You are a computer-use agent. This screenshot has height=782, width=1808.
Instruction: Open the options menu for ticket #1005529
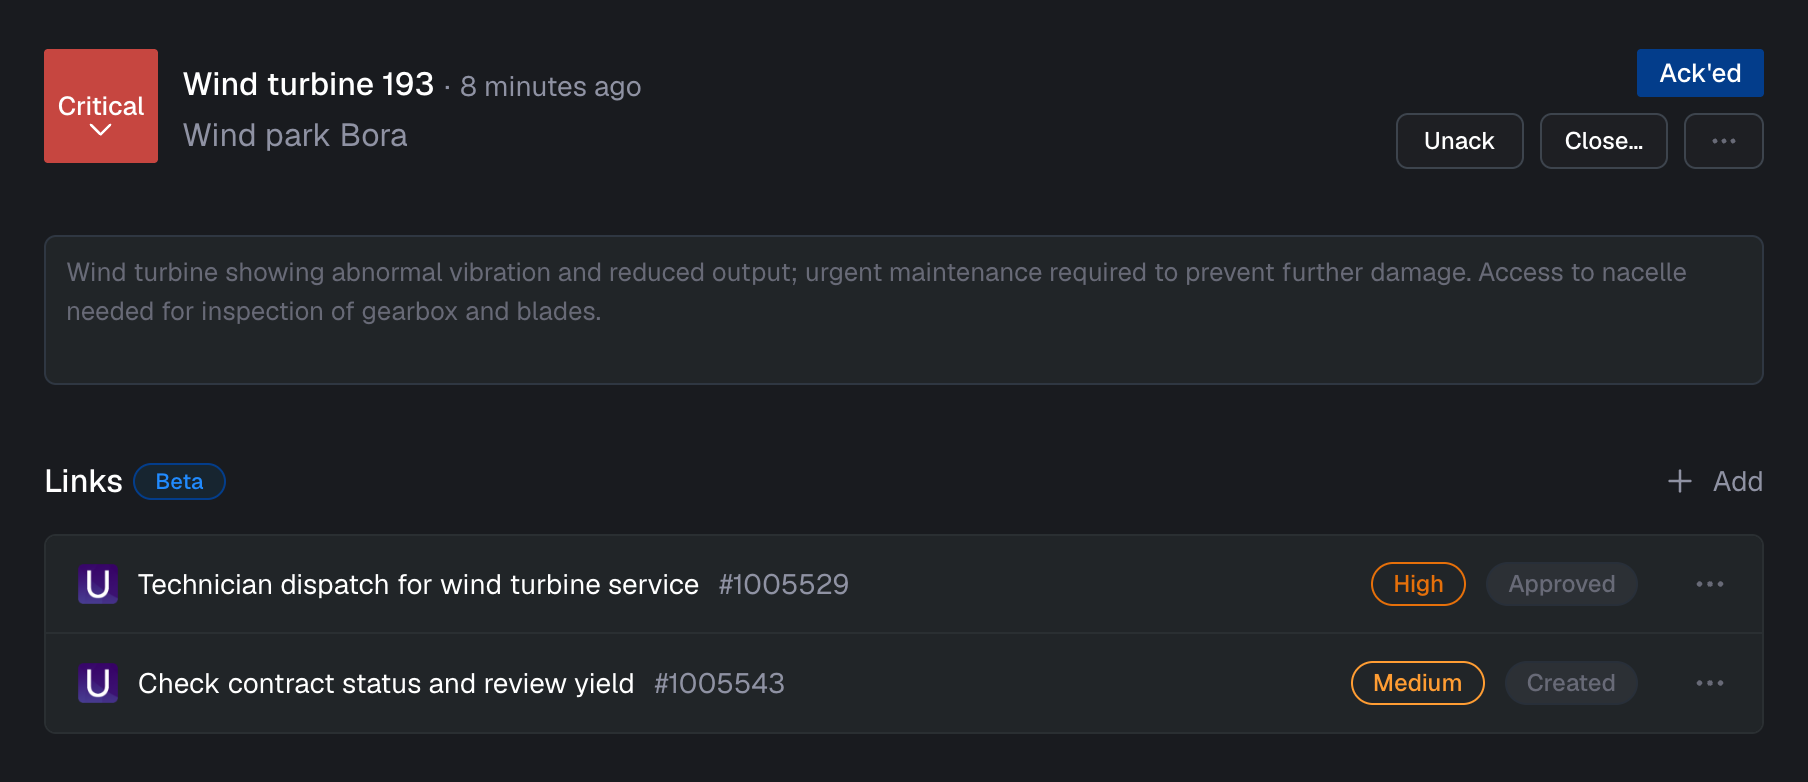tap(1710, 584)
